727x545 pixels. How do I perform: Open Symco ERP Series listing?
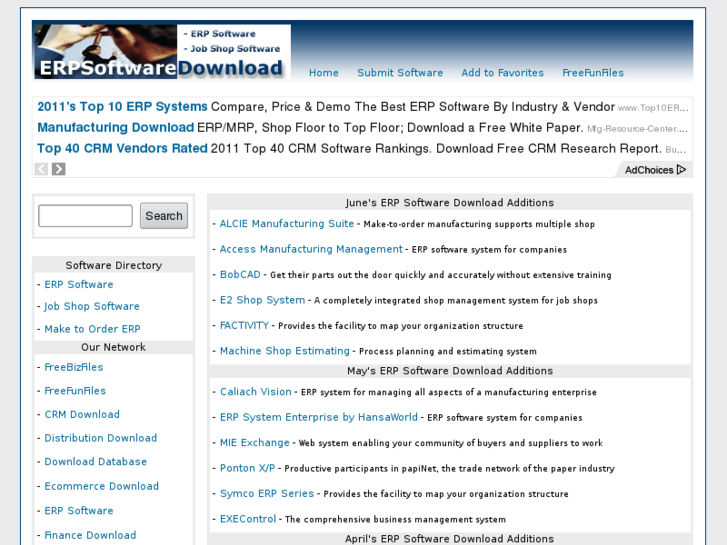(x=267, y=494)
